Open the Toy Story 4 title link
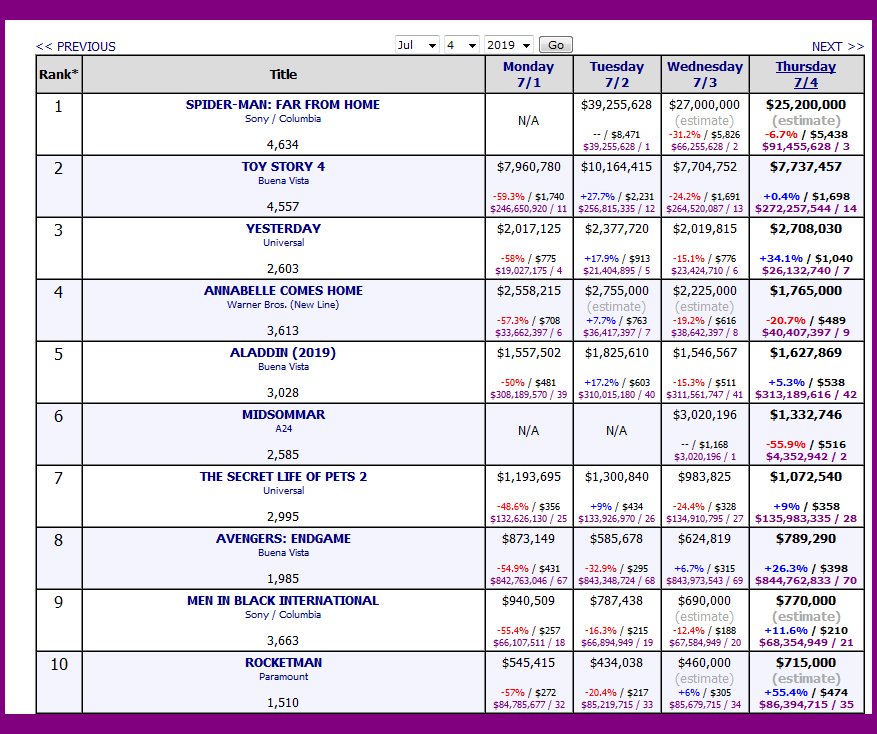This screenshot has height=734, width=877. (x=283, y=166)
